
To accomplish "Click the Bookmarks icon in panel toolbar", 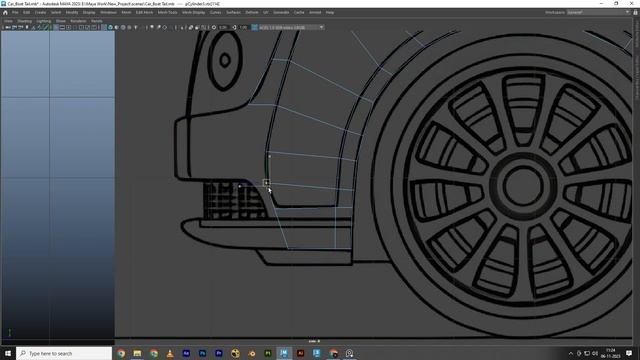I will (x=27, y=27).
